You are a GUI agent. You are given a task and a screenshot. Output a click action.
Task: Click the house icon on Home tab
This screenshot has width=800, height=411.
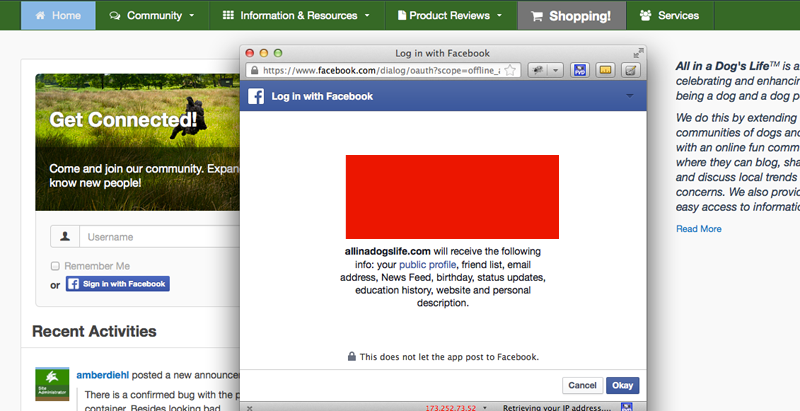click(40, 15)
